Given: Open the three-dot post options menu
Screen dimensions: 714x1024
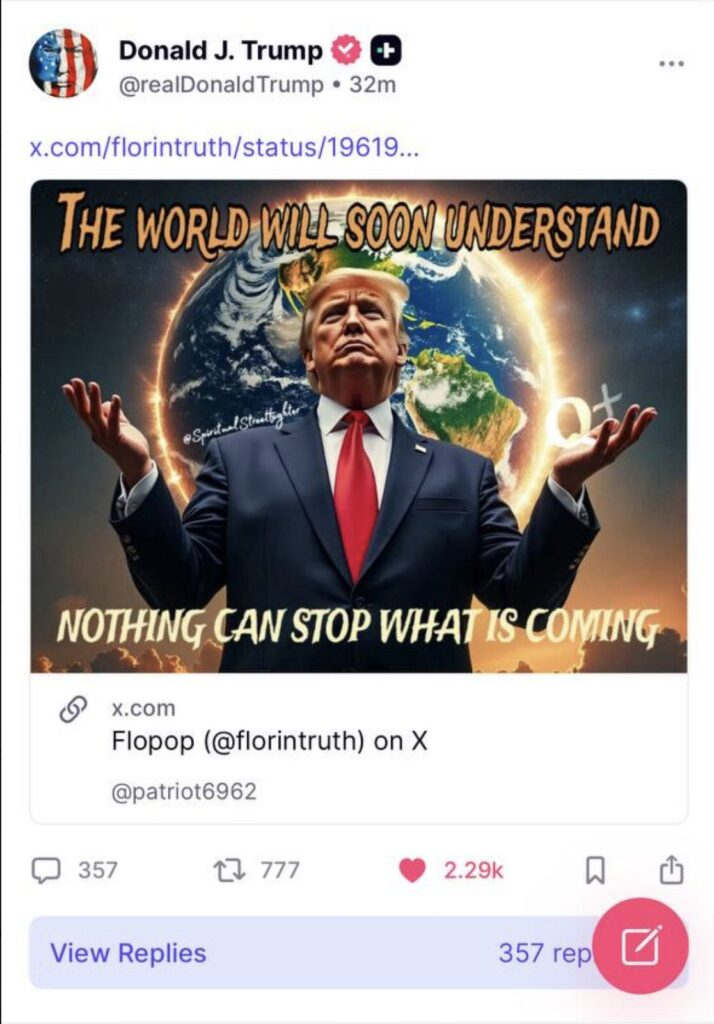Looking at the screenshot, I should (x=672, y=63).
